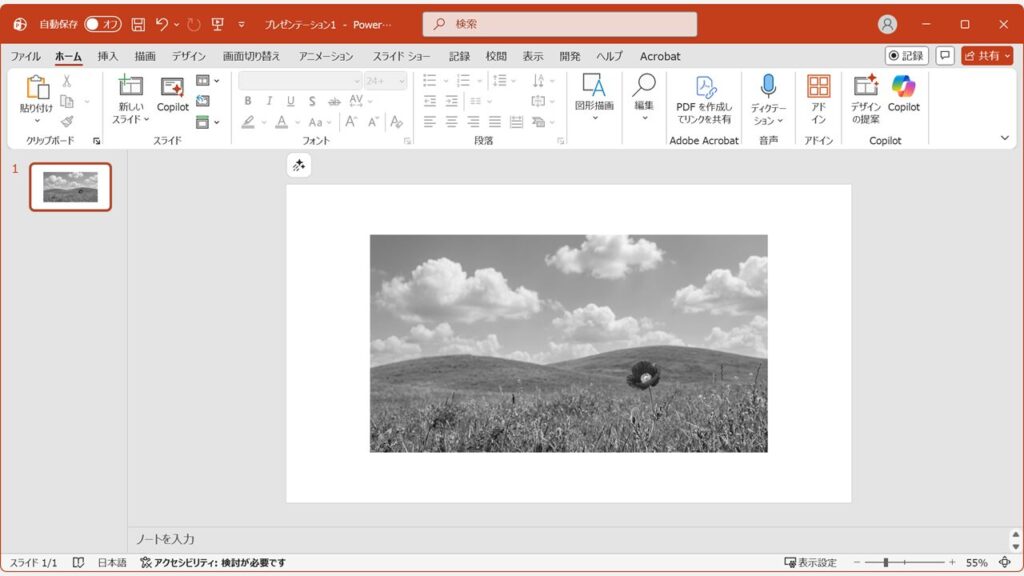
Task: Select slide 1 thumbnail
Action: (69, 185)
